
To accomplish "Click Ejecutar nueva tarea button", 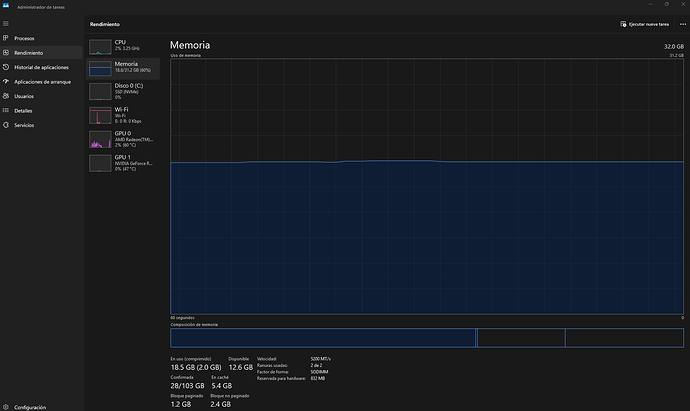I will click(645, 24).
